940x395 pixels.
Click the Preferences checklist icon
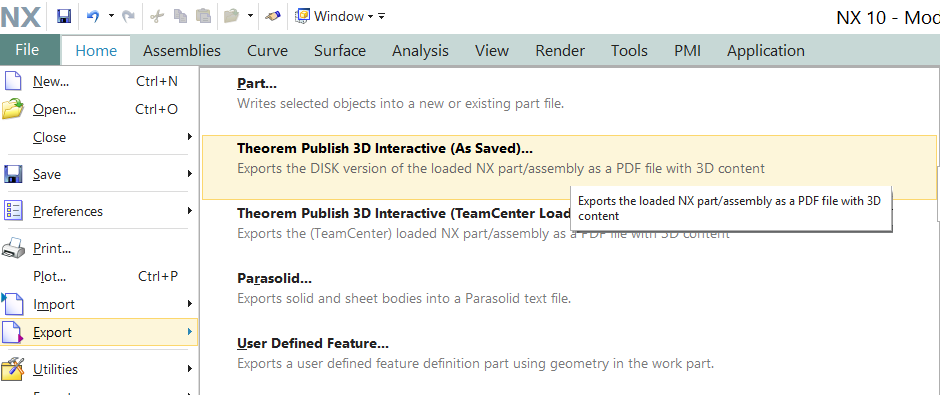(x=13, y=211)
